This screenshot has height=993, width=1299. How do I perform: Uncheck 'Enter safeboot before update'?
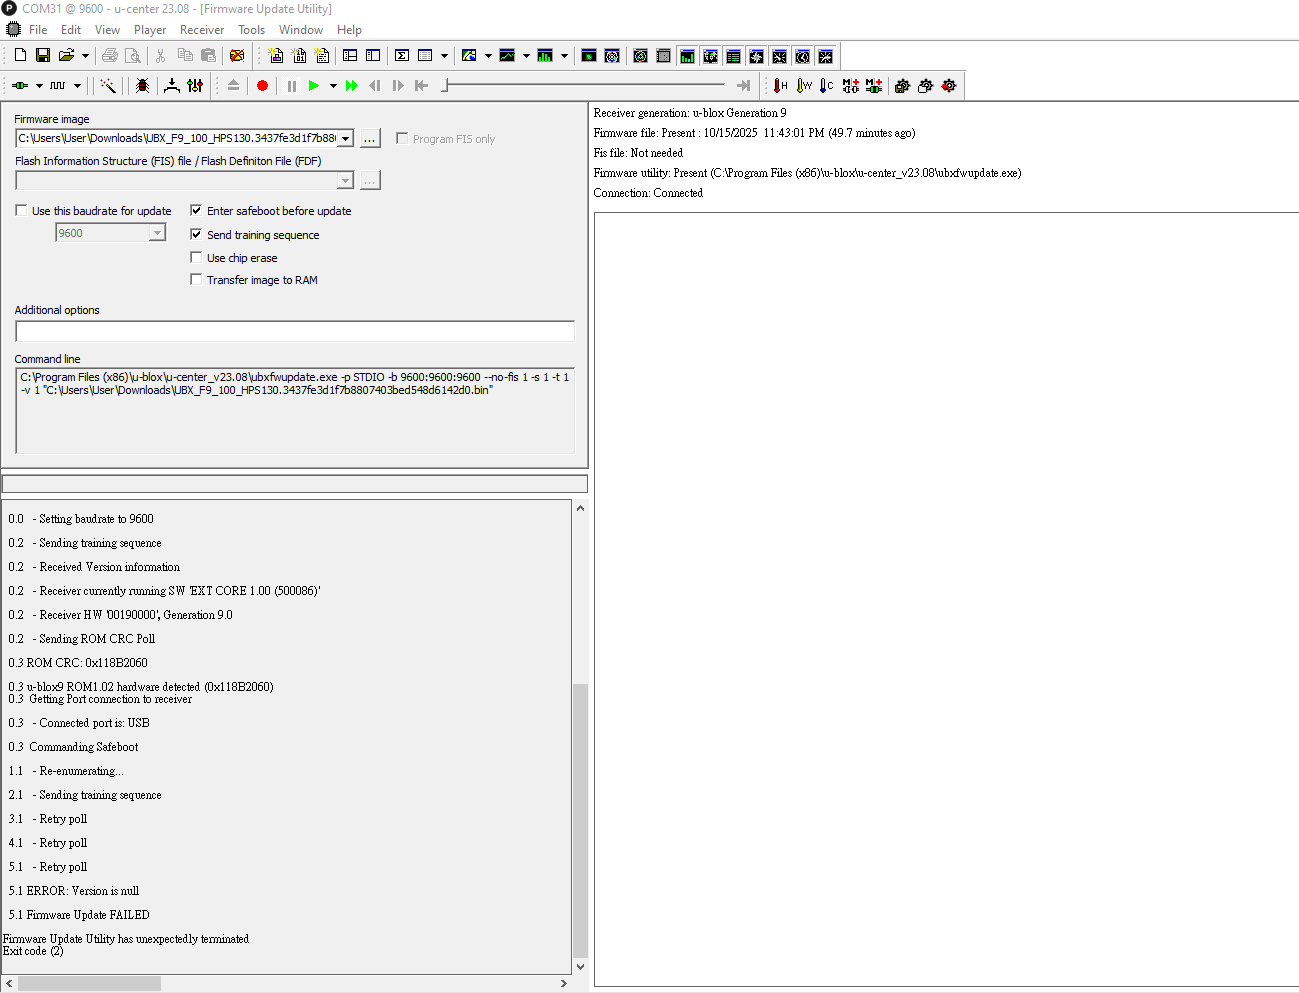tap(196, 211)
